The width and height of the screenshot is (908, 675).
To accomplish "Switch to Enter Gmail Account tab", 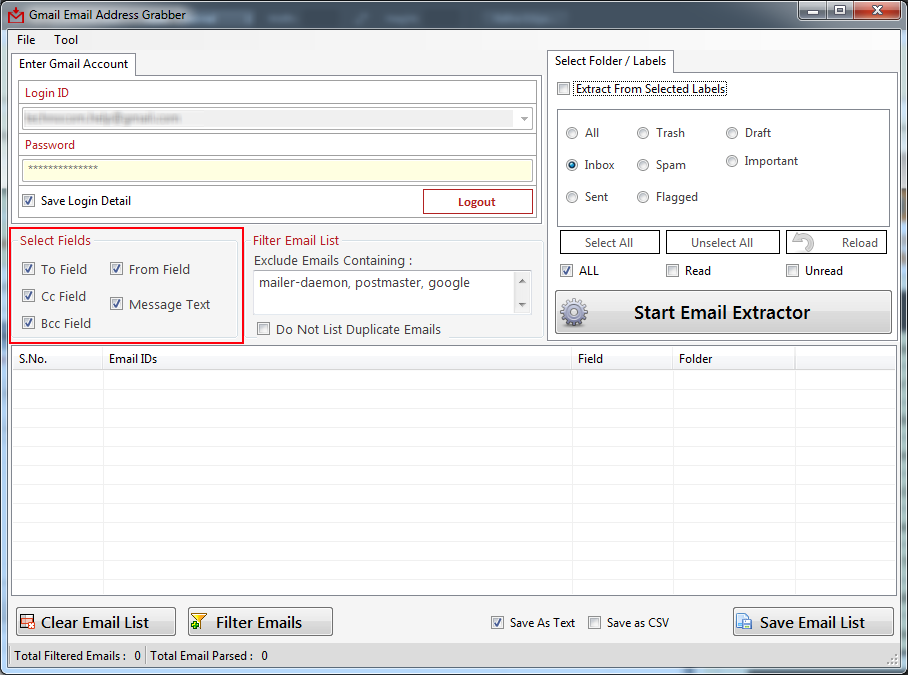I will [x=74, y=64].
